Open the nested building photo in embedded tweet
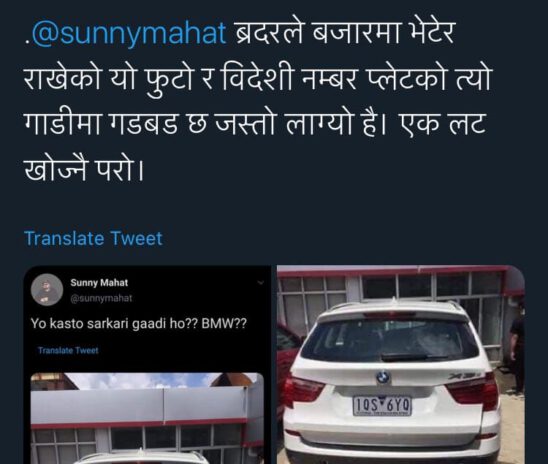Viewport: 548px width, 464px height. (x=147, y=418)
